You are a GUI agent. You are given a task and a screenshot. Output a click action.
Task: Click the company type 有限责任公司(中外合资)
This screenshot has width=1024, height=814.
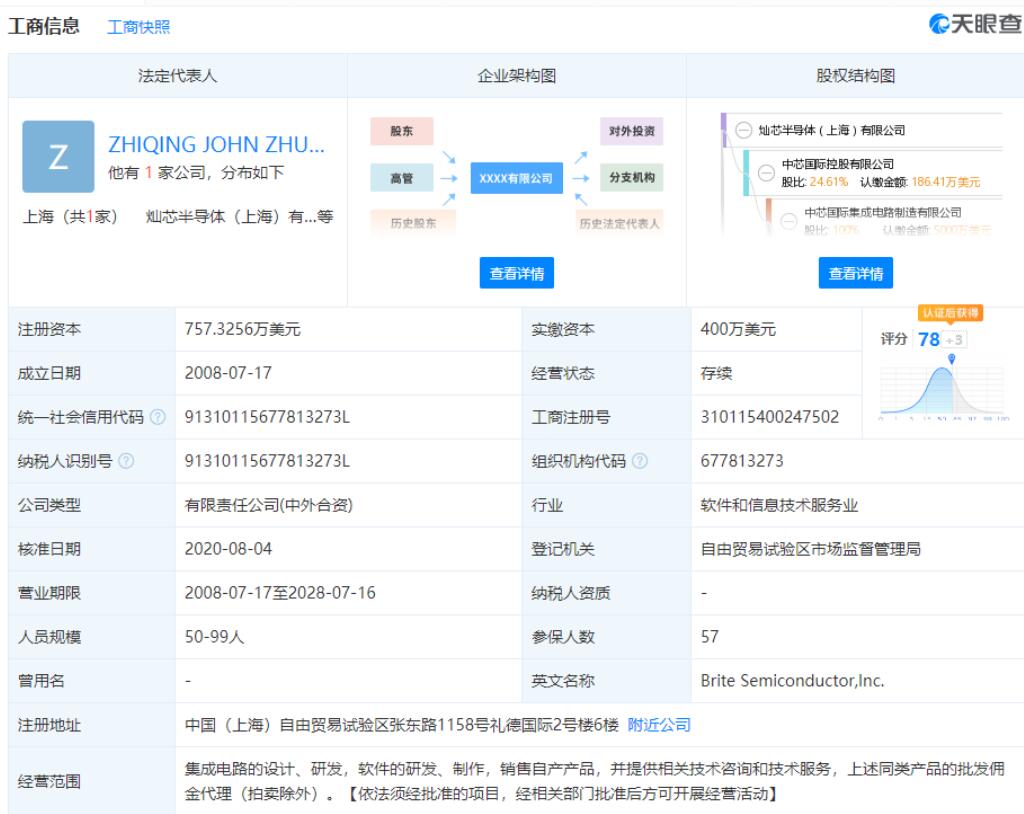coord(268,505)
